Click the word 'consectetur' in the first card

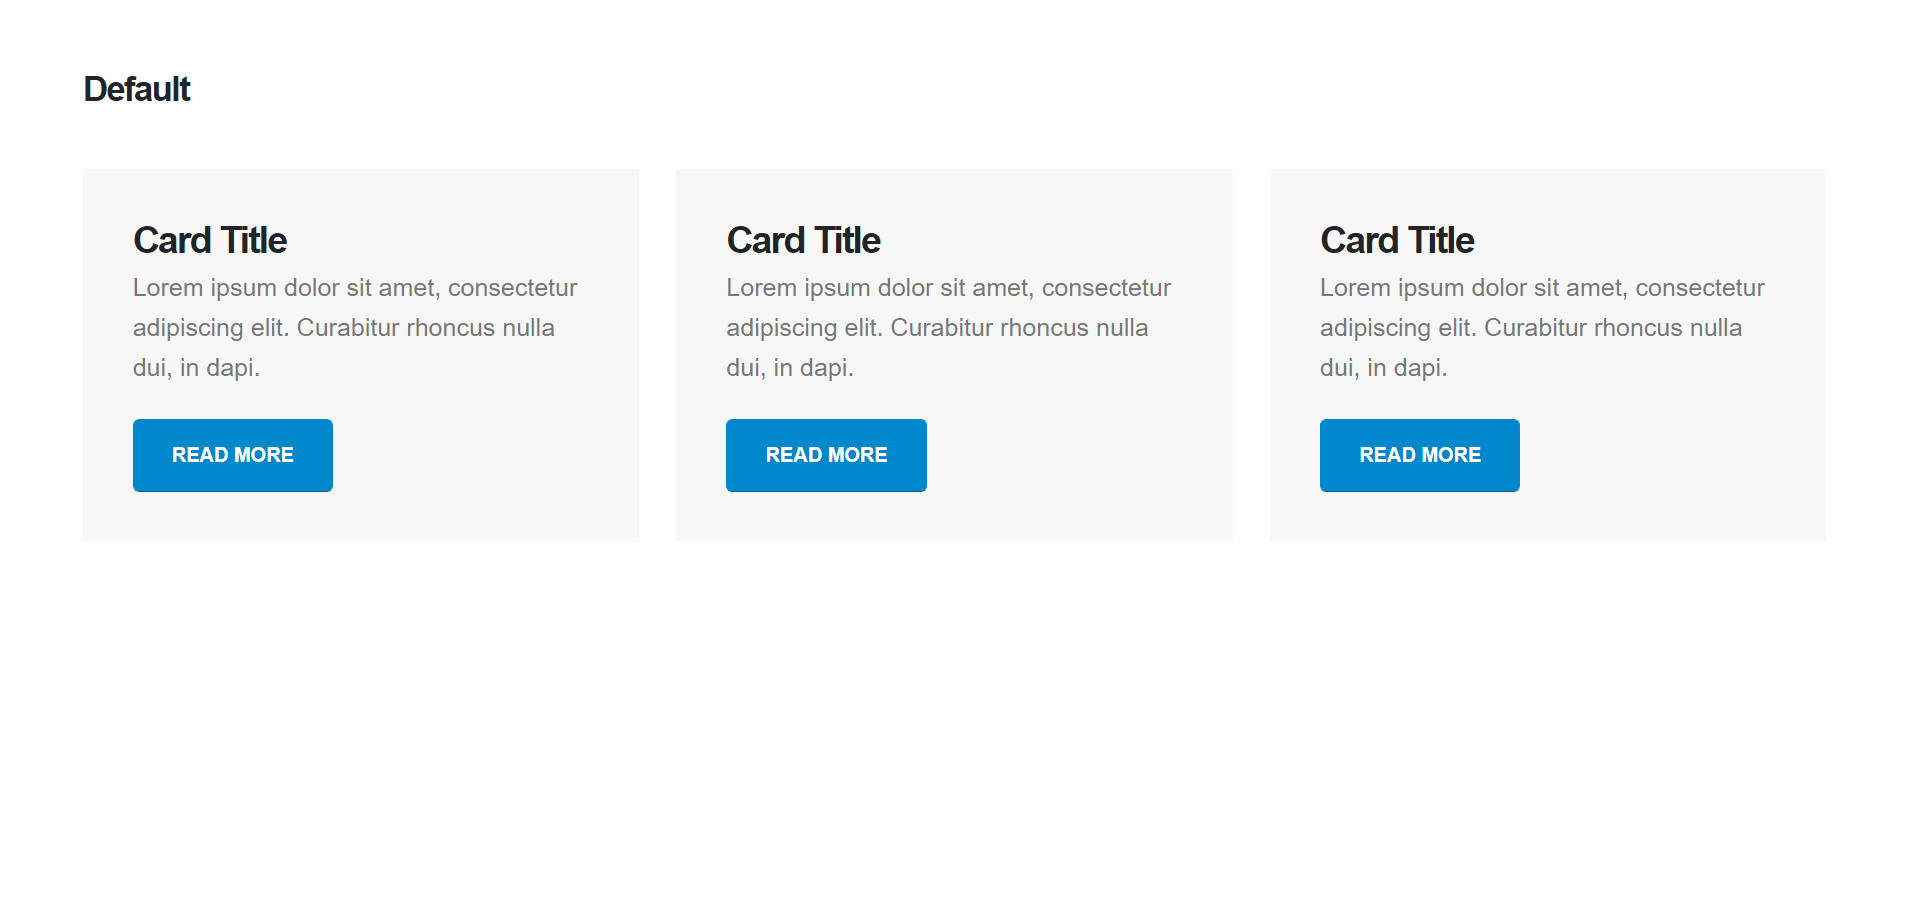(513, 288)
